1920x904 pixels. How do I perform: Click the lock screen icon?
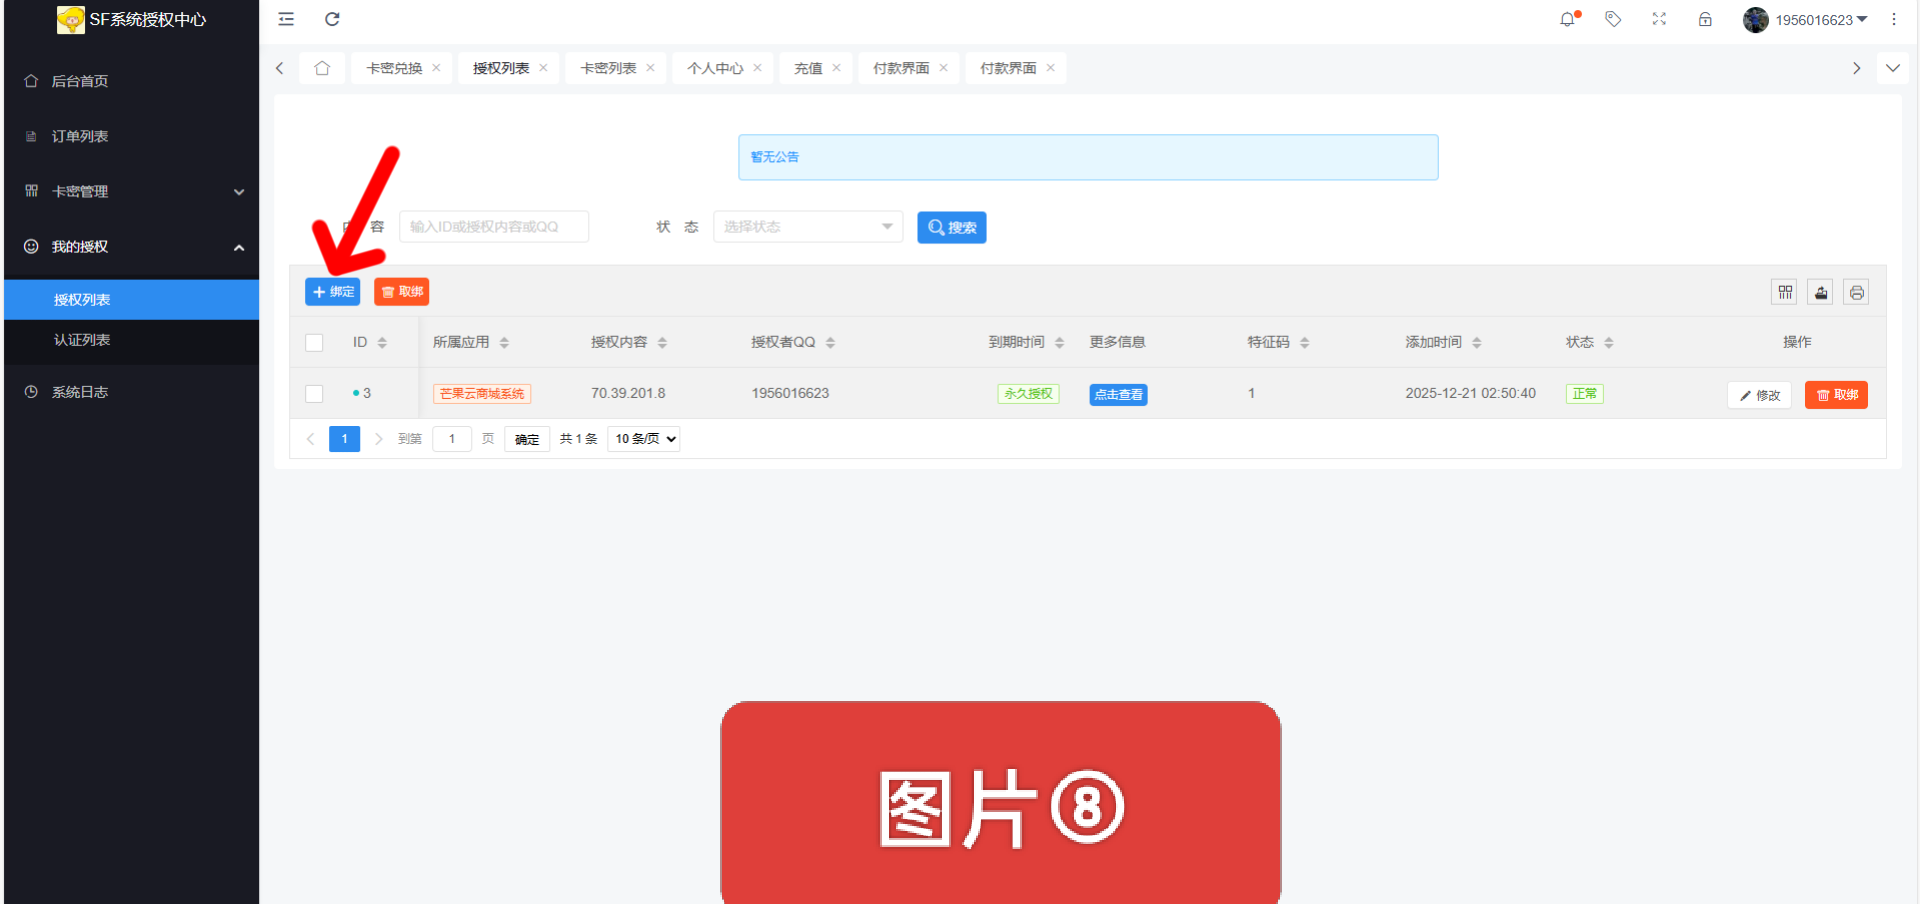pos(1705,19)
